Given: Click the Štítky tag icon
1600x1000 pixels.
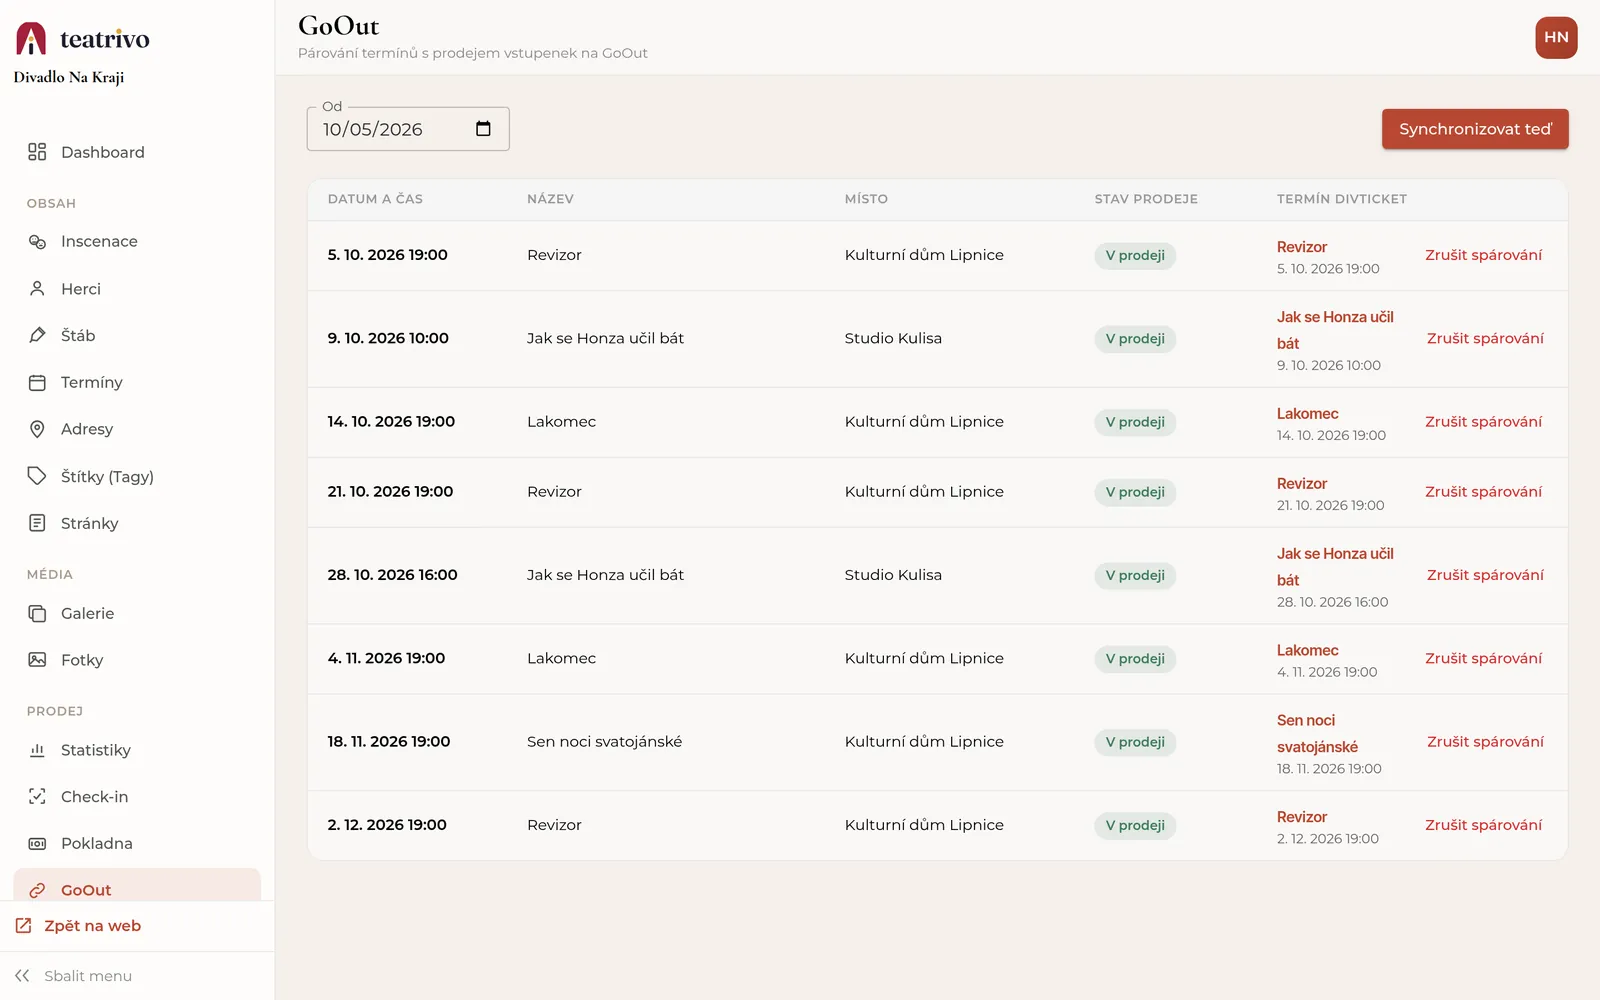Looking at the screenshot, I should click(x=37, y=476).
